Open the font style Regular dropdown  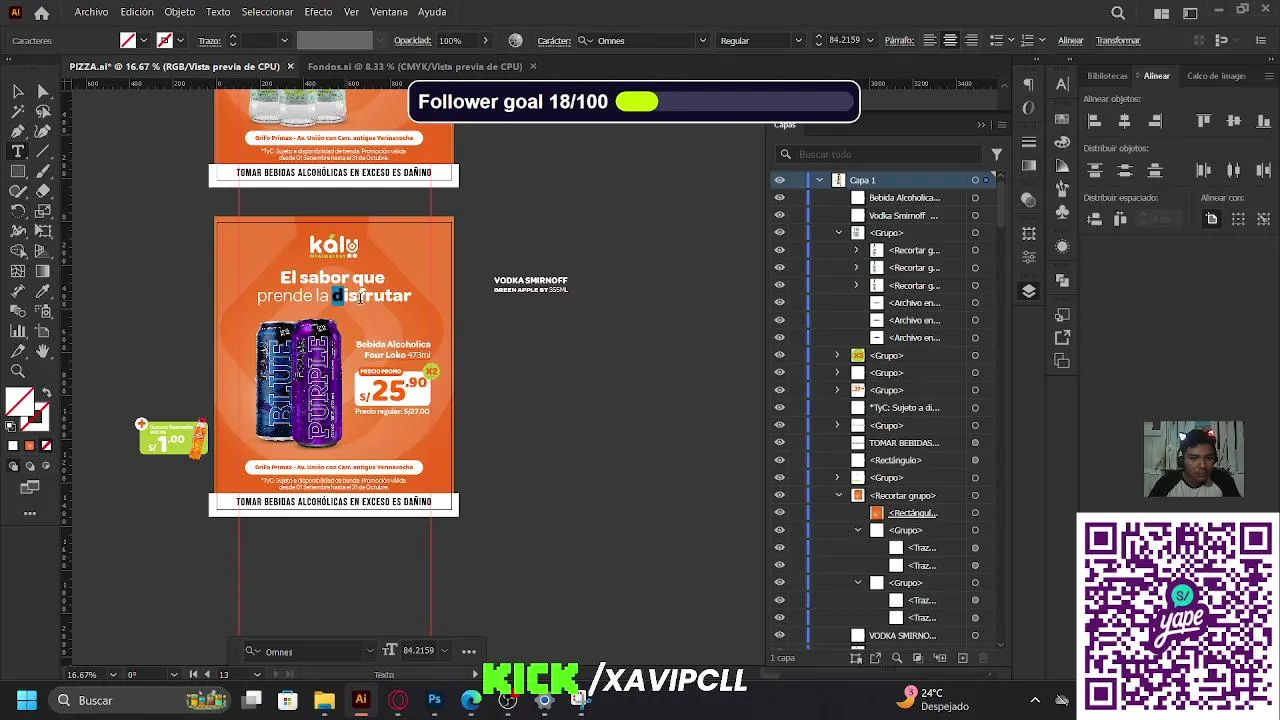pos(798,41)
